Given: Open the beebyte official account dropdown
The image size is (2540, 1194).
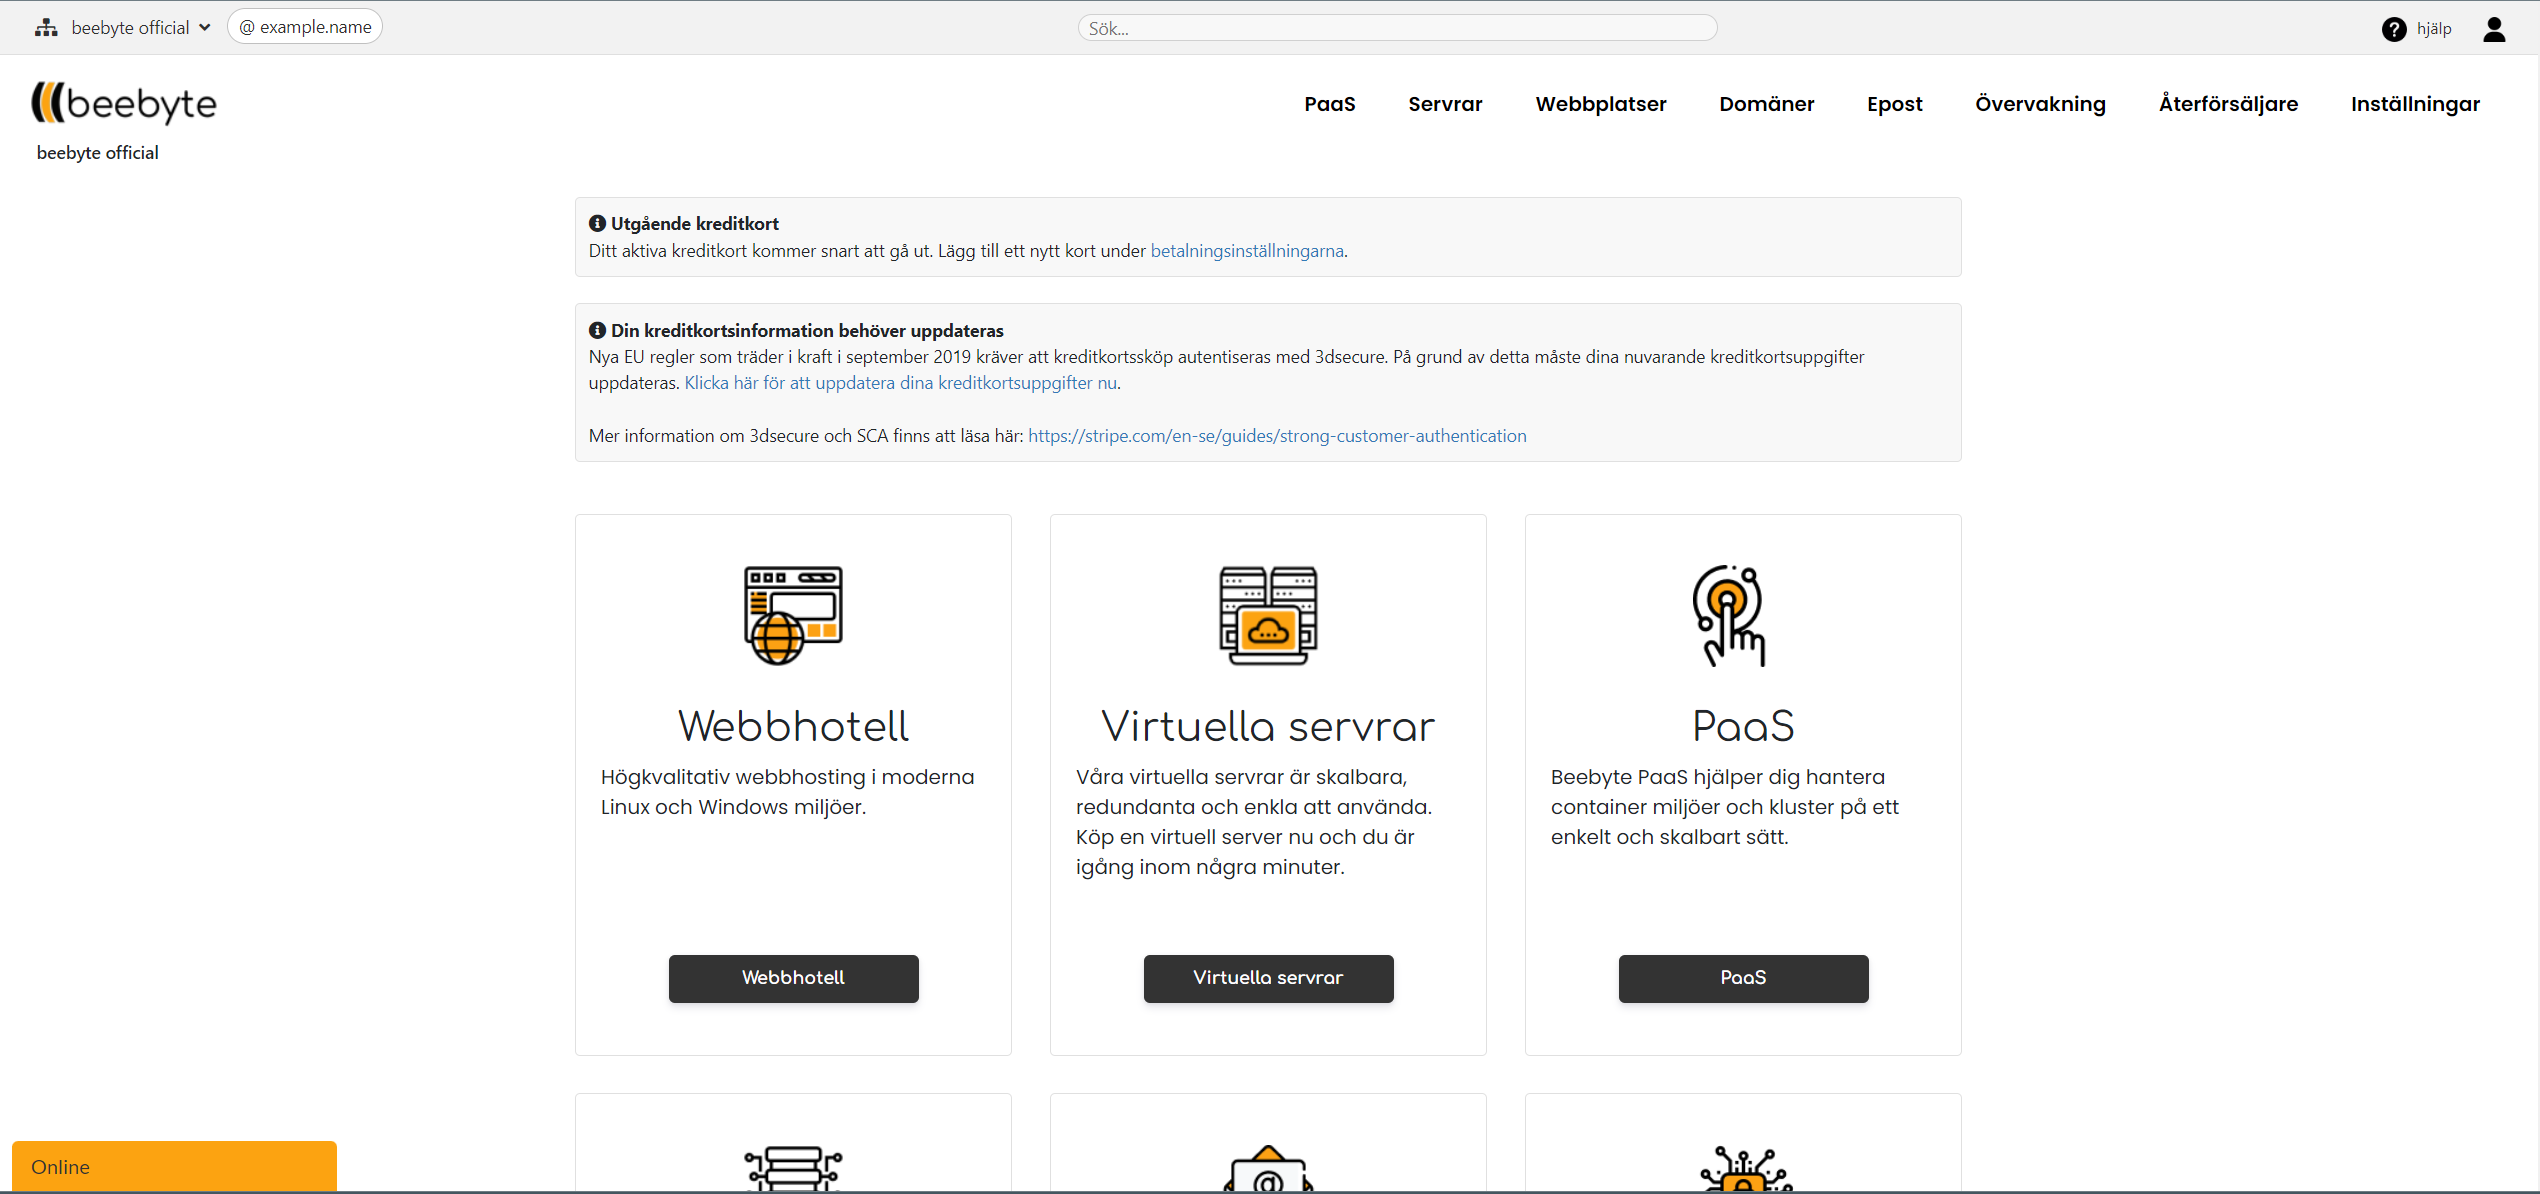Looking at the screenshot, I should click(140, 28).
